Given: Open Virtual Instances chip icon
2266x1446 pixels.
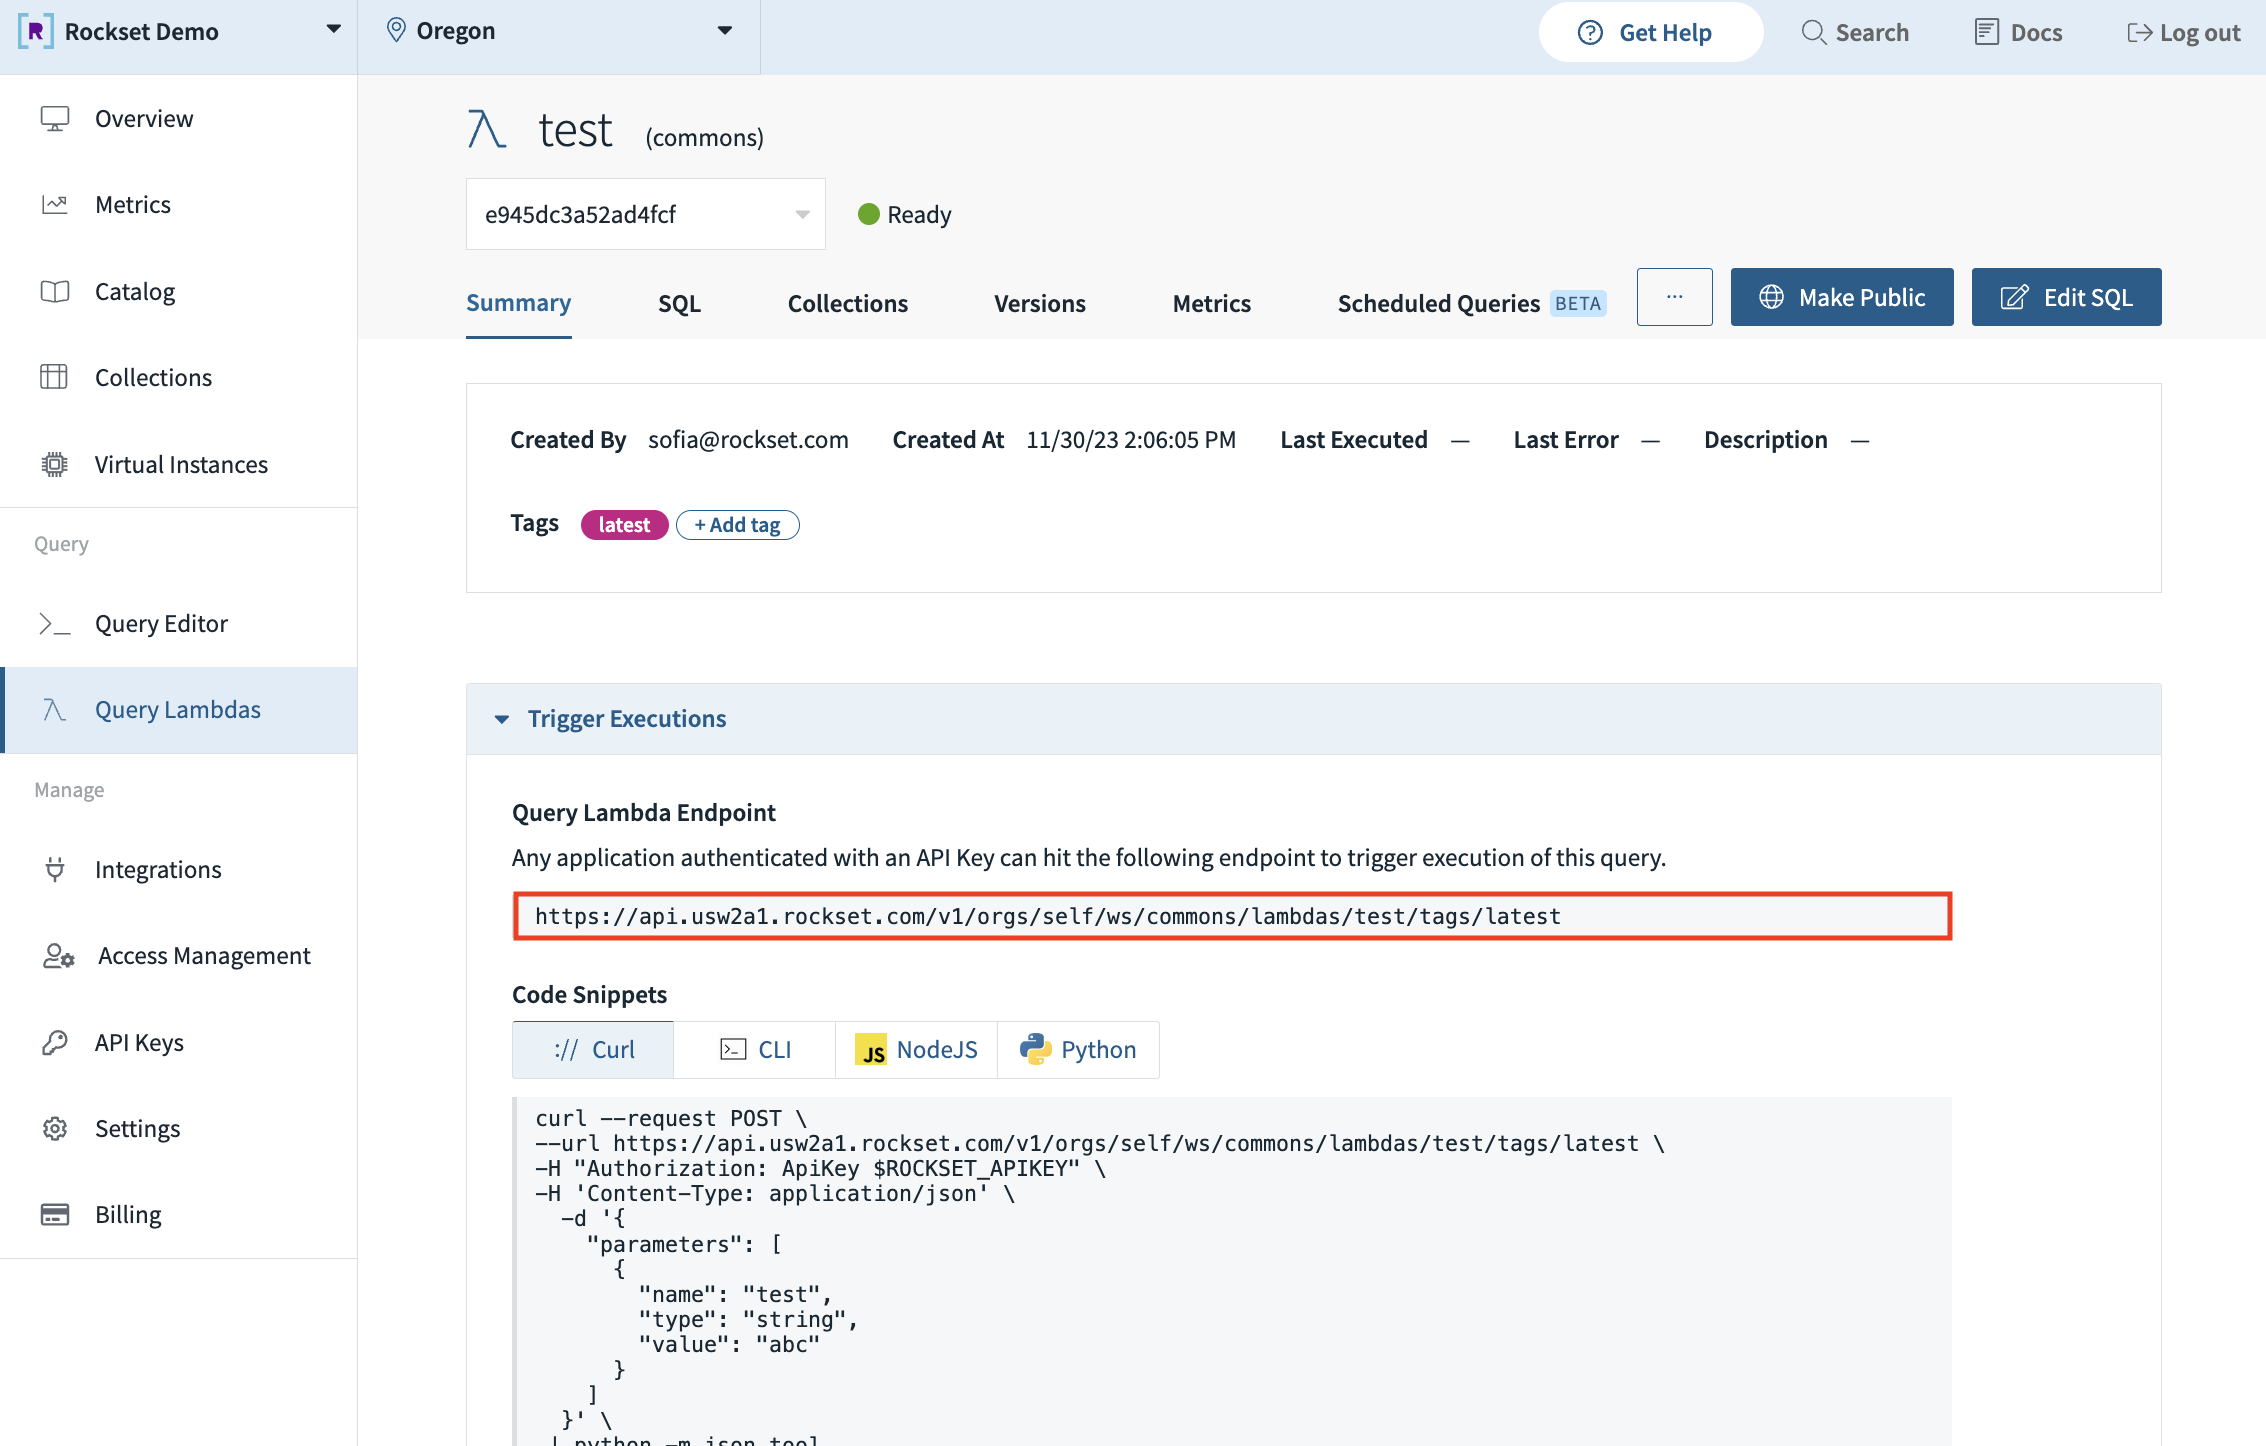Looking at the screenshot, I should (54, 465).
